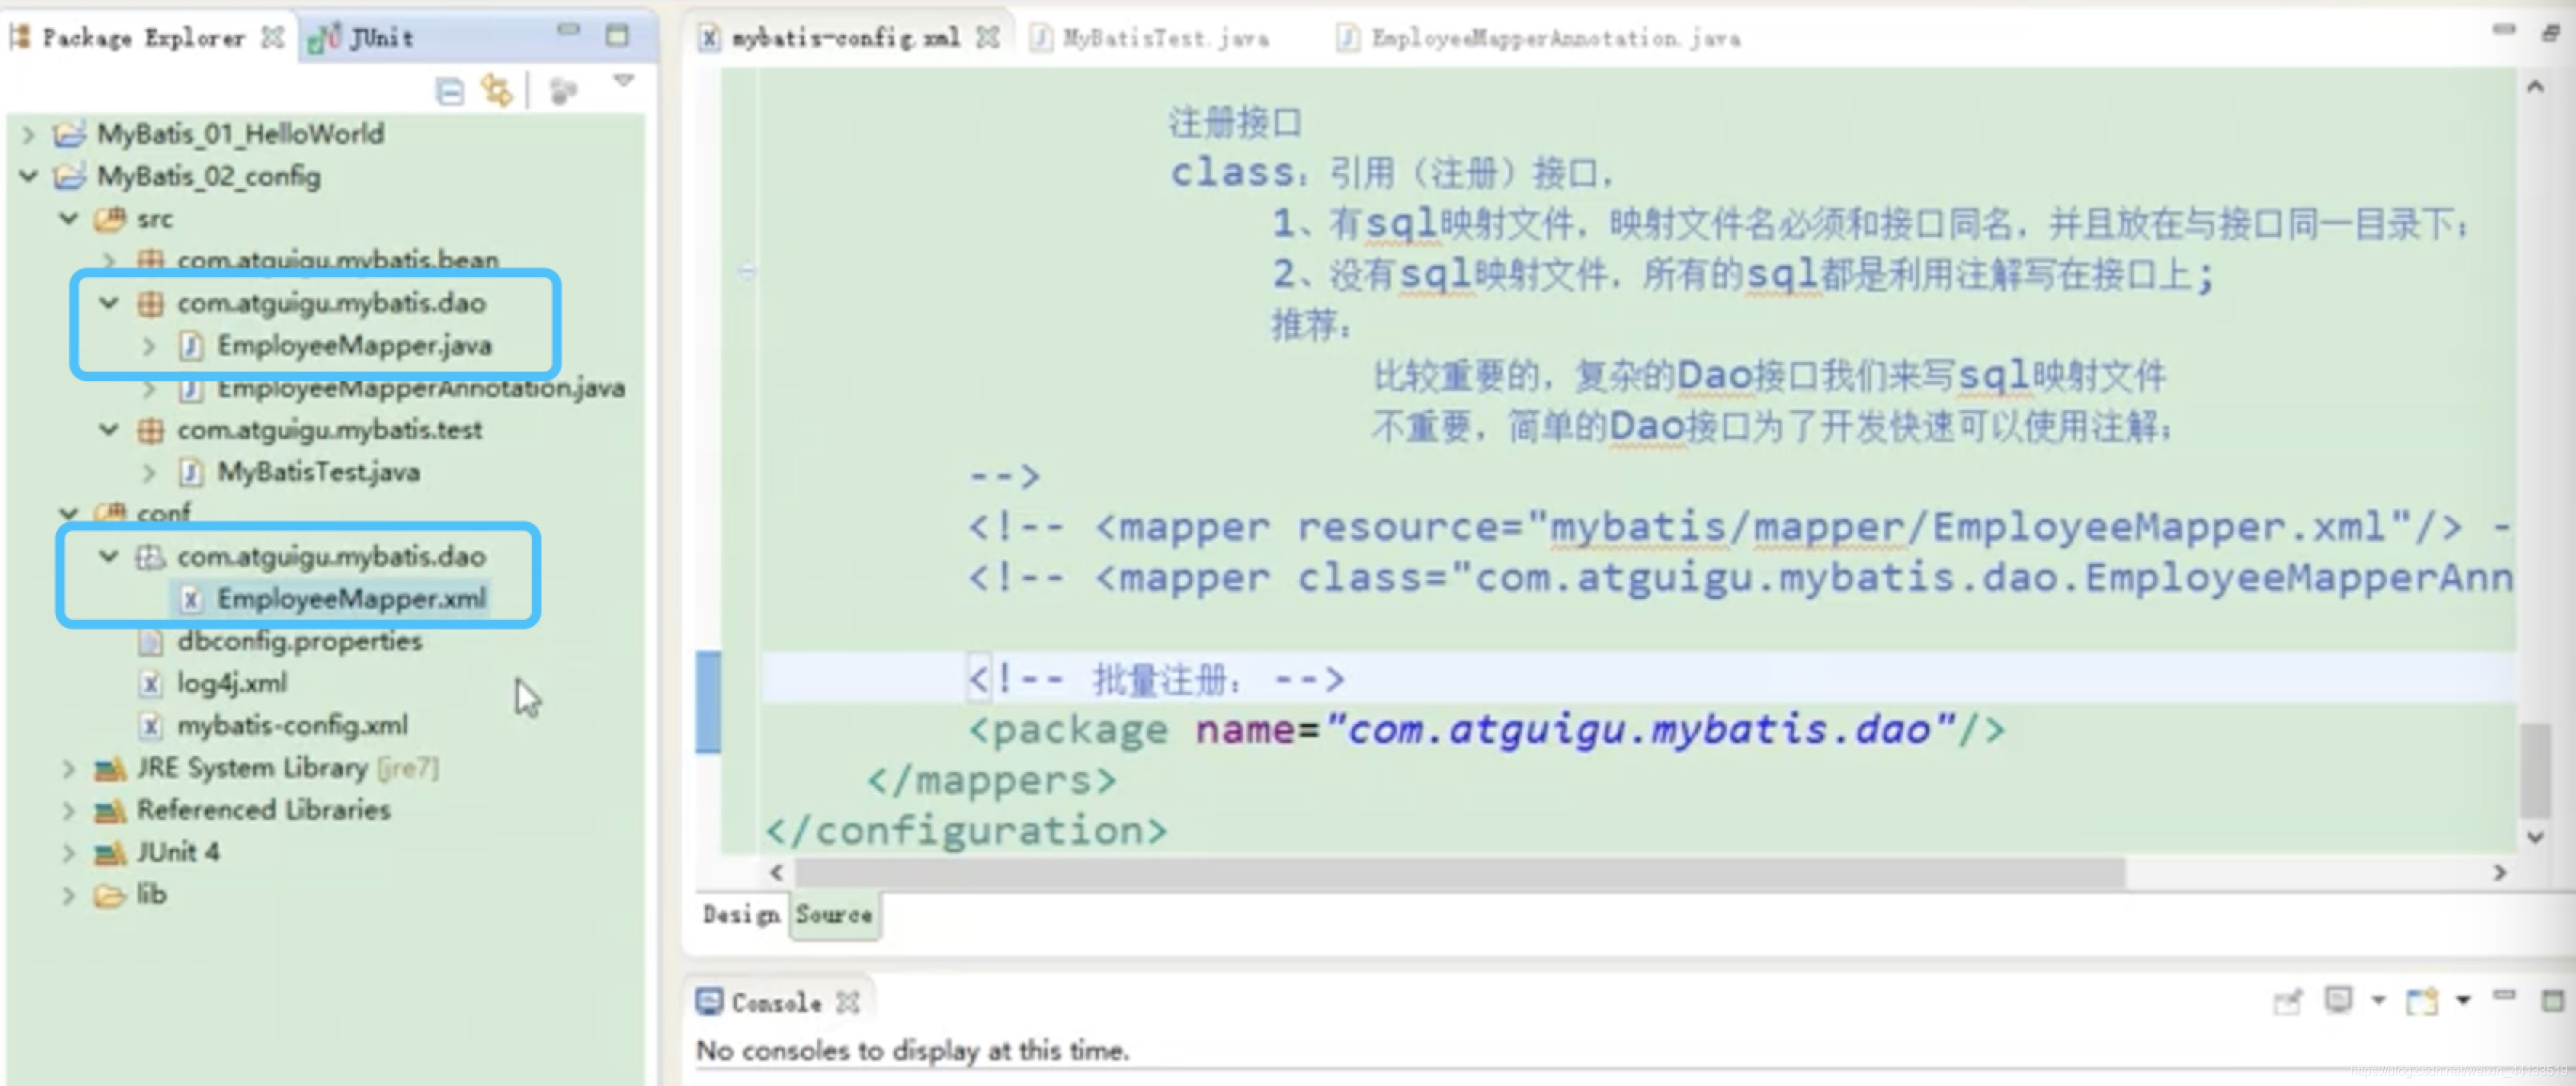Click the editor horizontal scrollbar thumb

[1460, 872]
